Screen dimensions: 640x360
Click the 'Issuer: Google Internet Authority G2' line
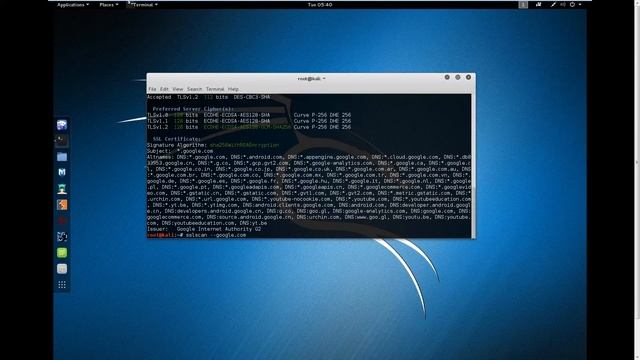point(204,229)
